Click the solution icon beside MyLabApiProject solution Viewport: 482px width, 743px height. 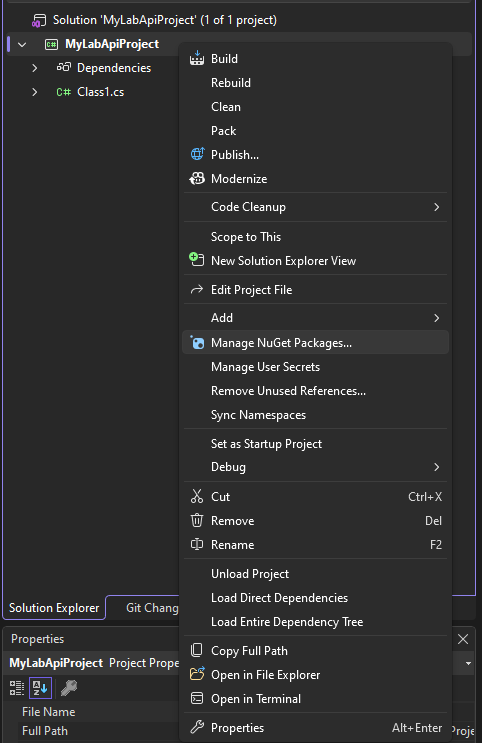[39, 20]
